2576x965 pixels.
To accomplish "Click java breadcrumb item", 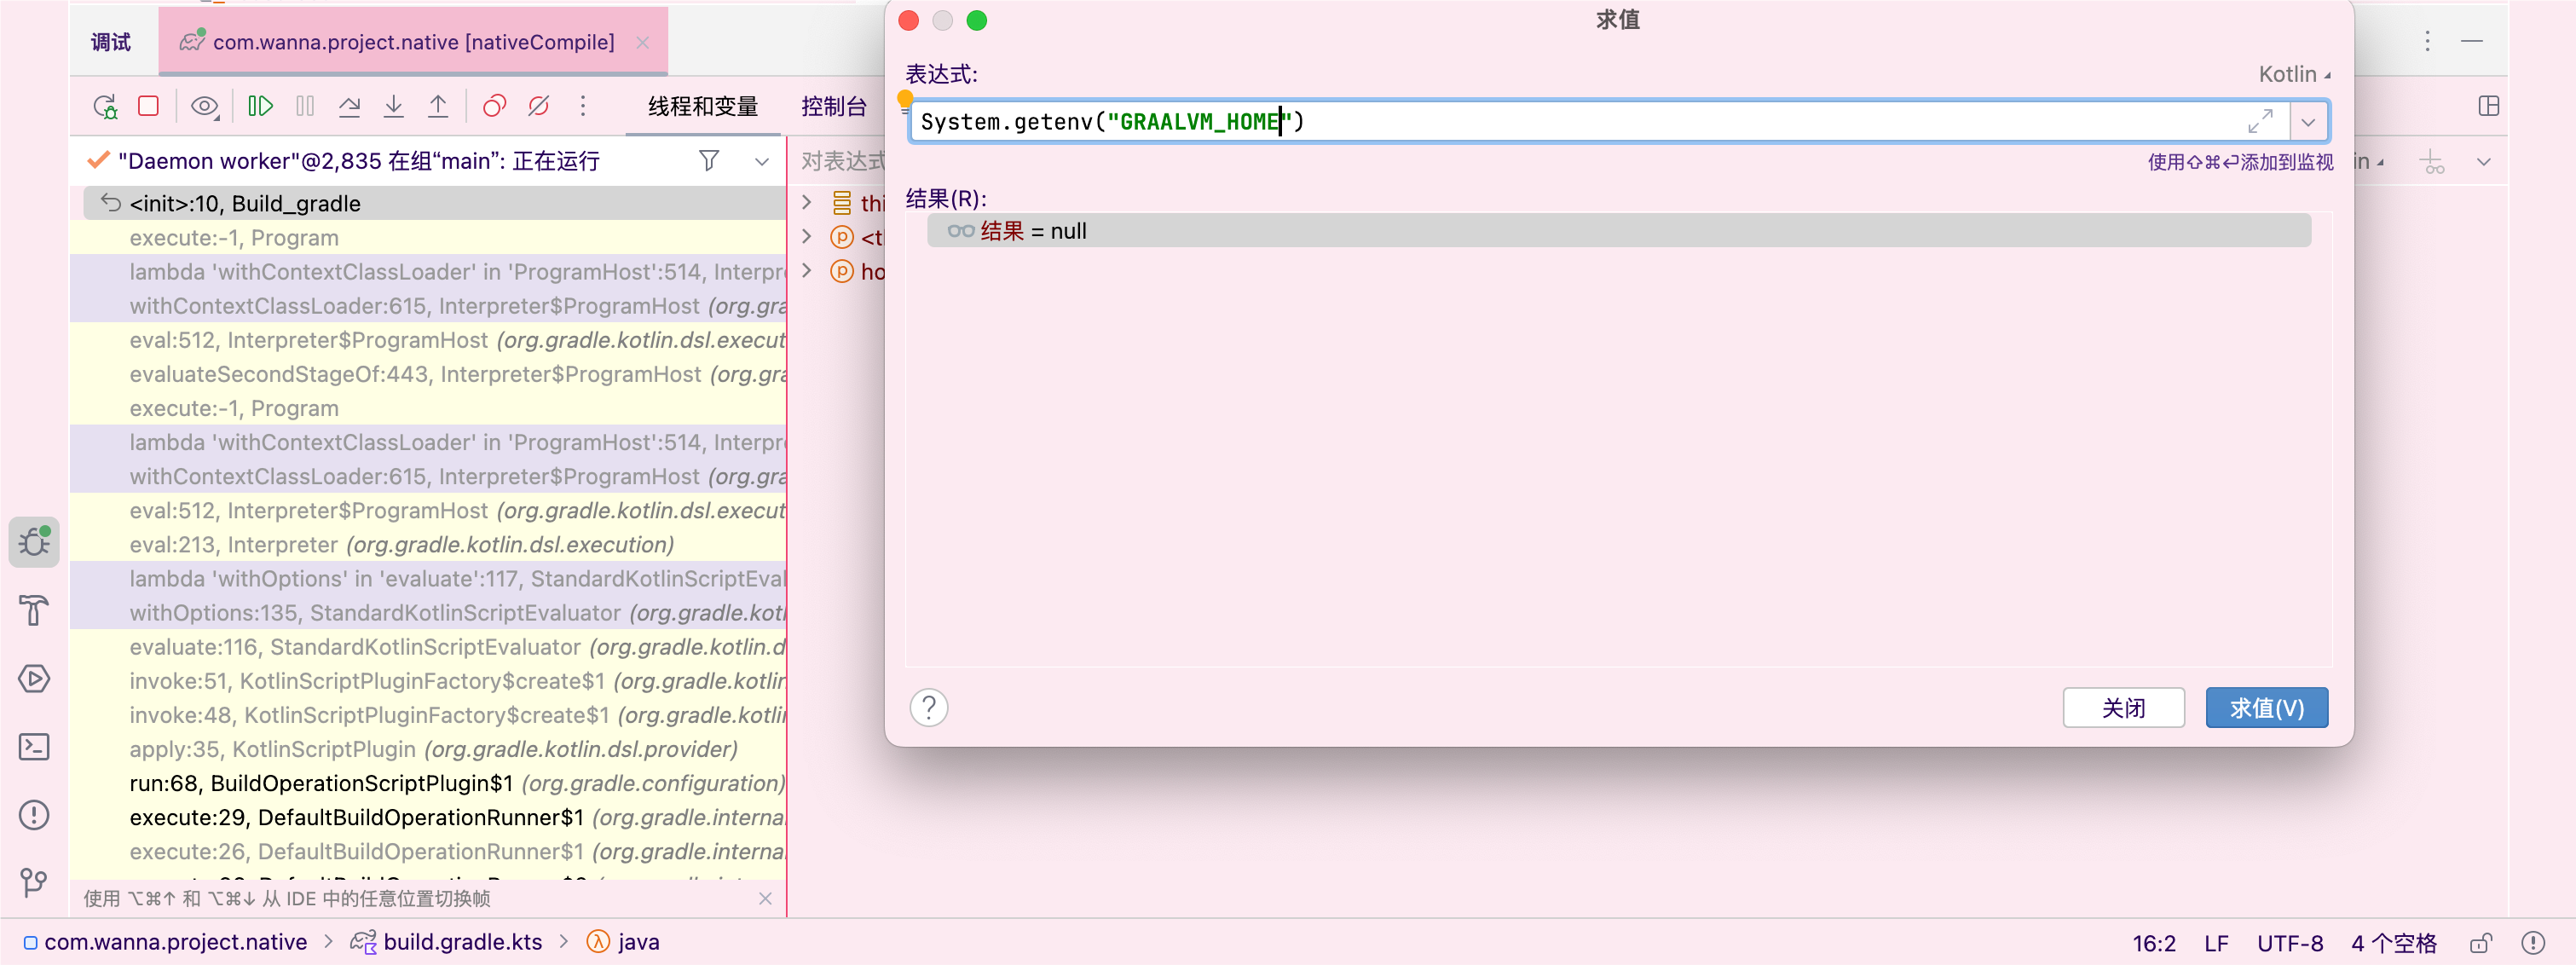I will point(623,942).
